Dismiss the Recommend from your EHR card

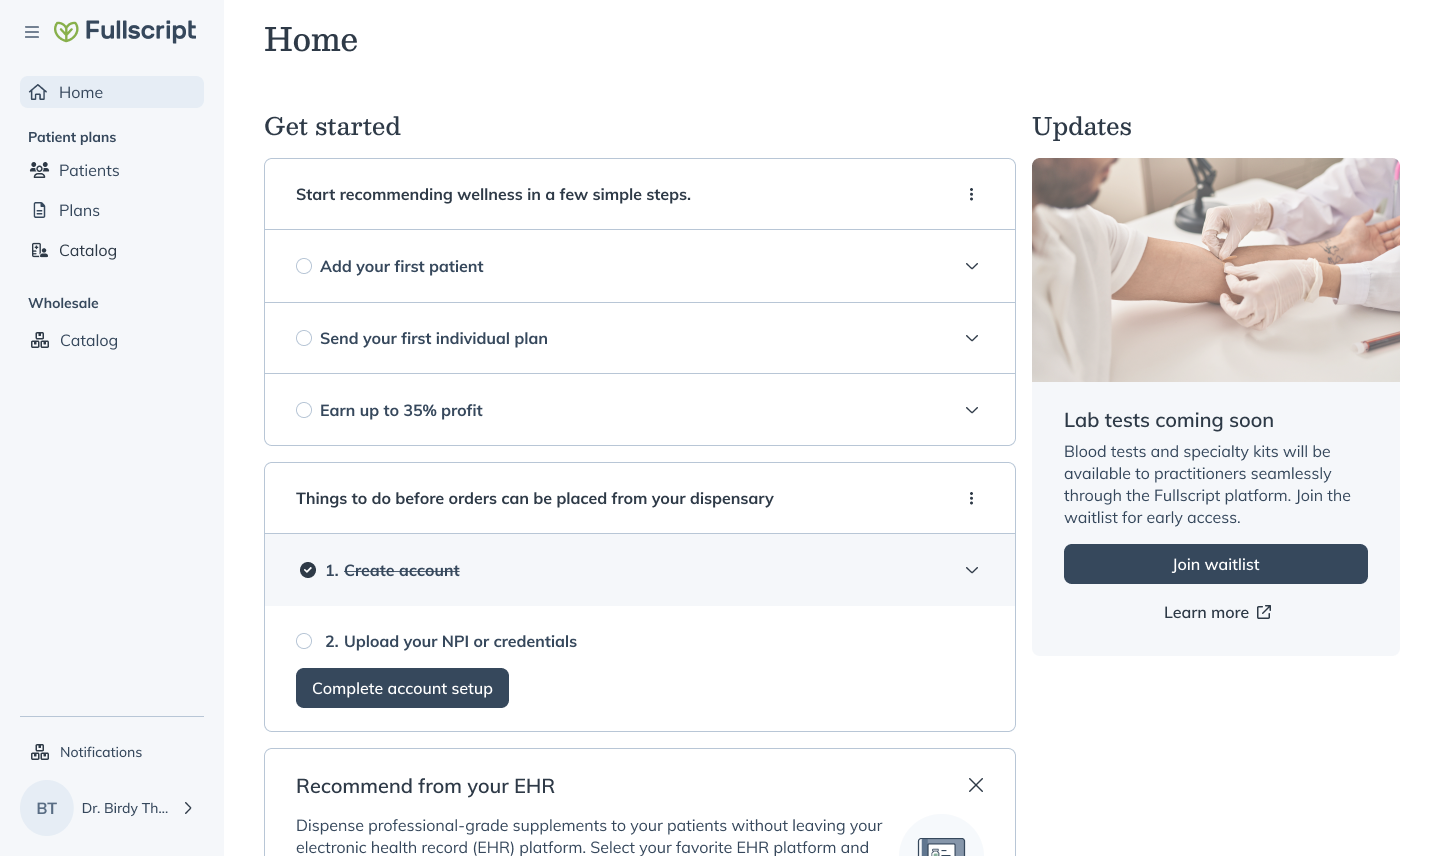(976, 785)
